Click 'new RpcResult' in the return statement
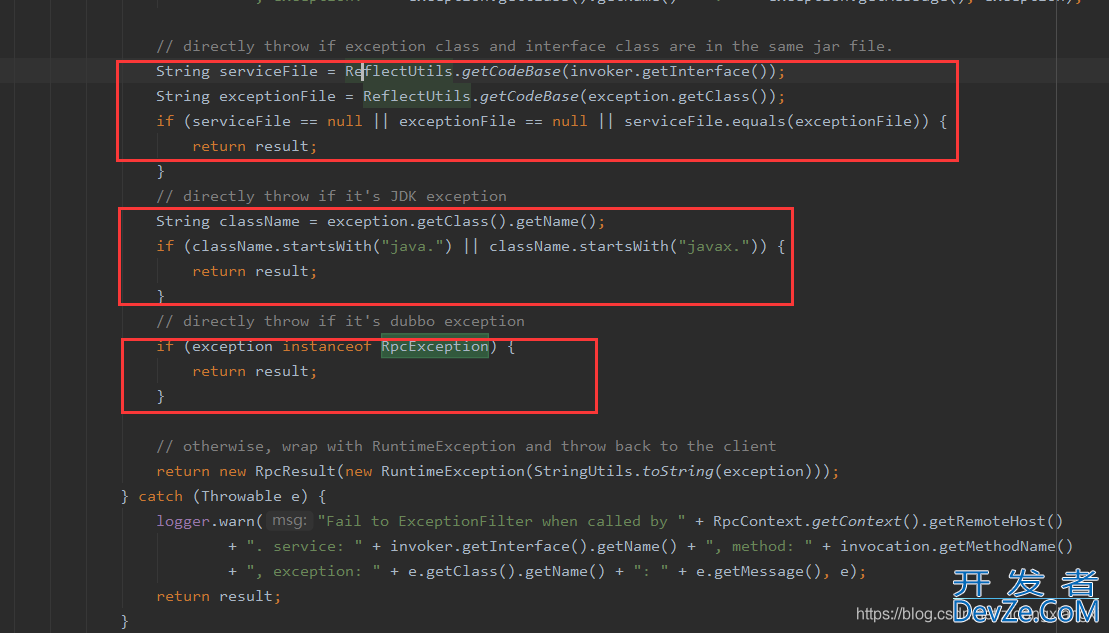 point(277,472)
